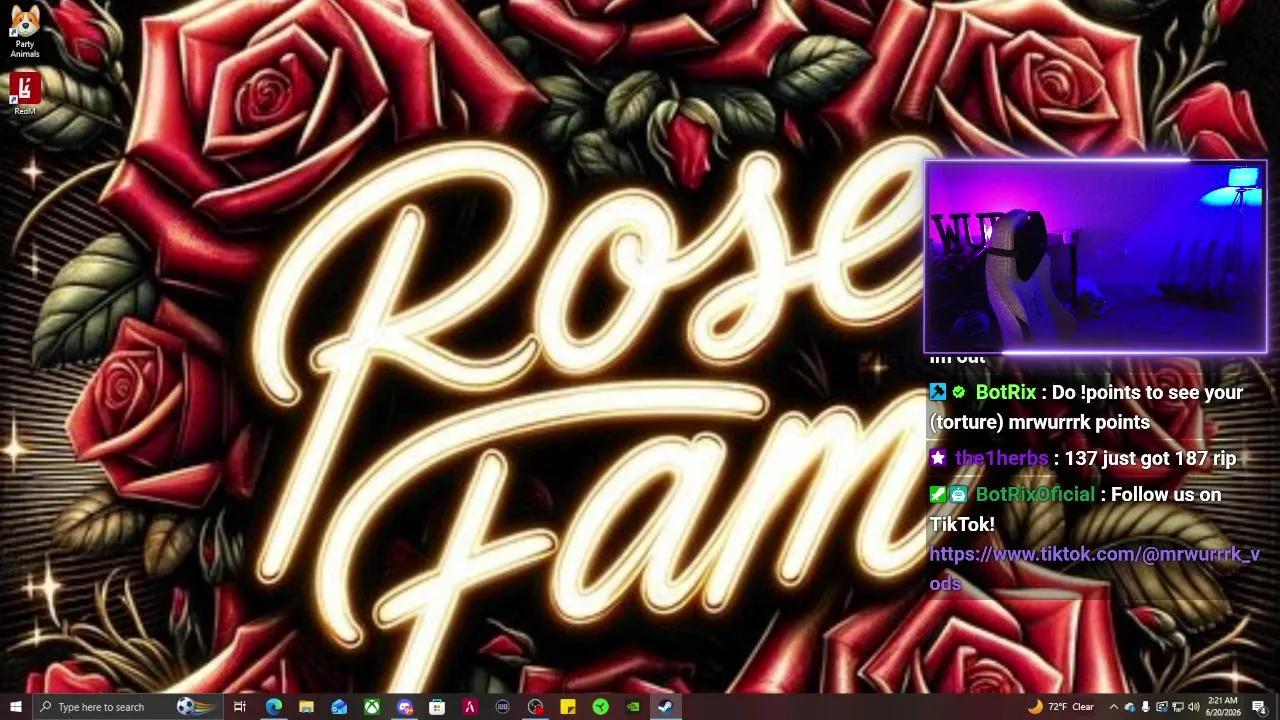Image resolution: width=1280 pixels, height=720 pixels.
Task: Open the ReaM desktop shortcut
Action: 25,94
